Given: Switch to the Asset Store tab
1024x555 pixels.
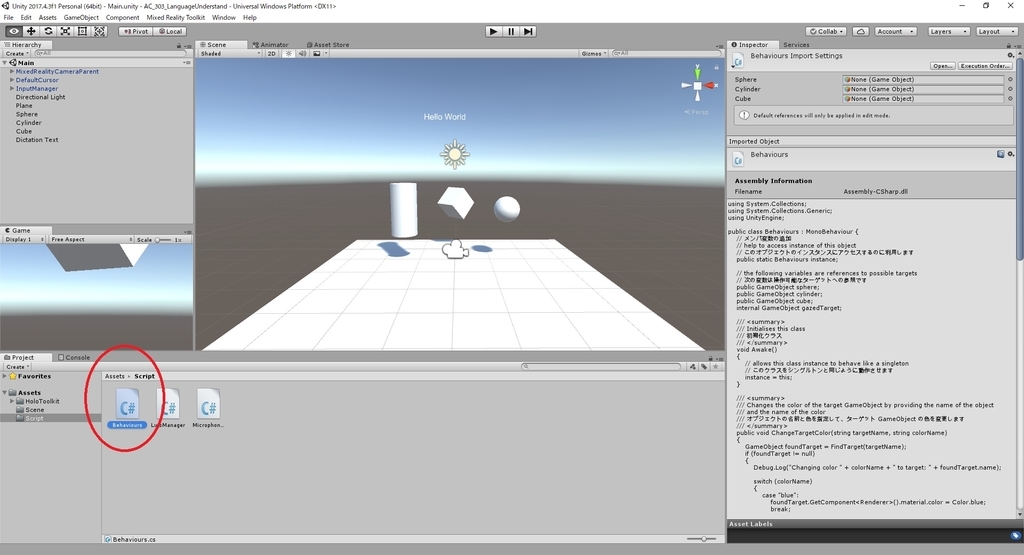Looking at the screenshot, I should (327, 45).
